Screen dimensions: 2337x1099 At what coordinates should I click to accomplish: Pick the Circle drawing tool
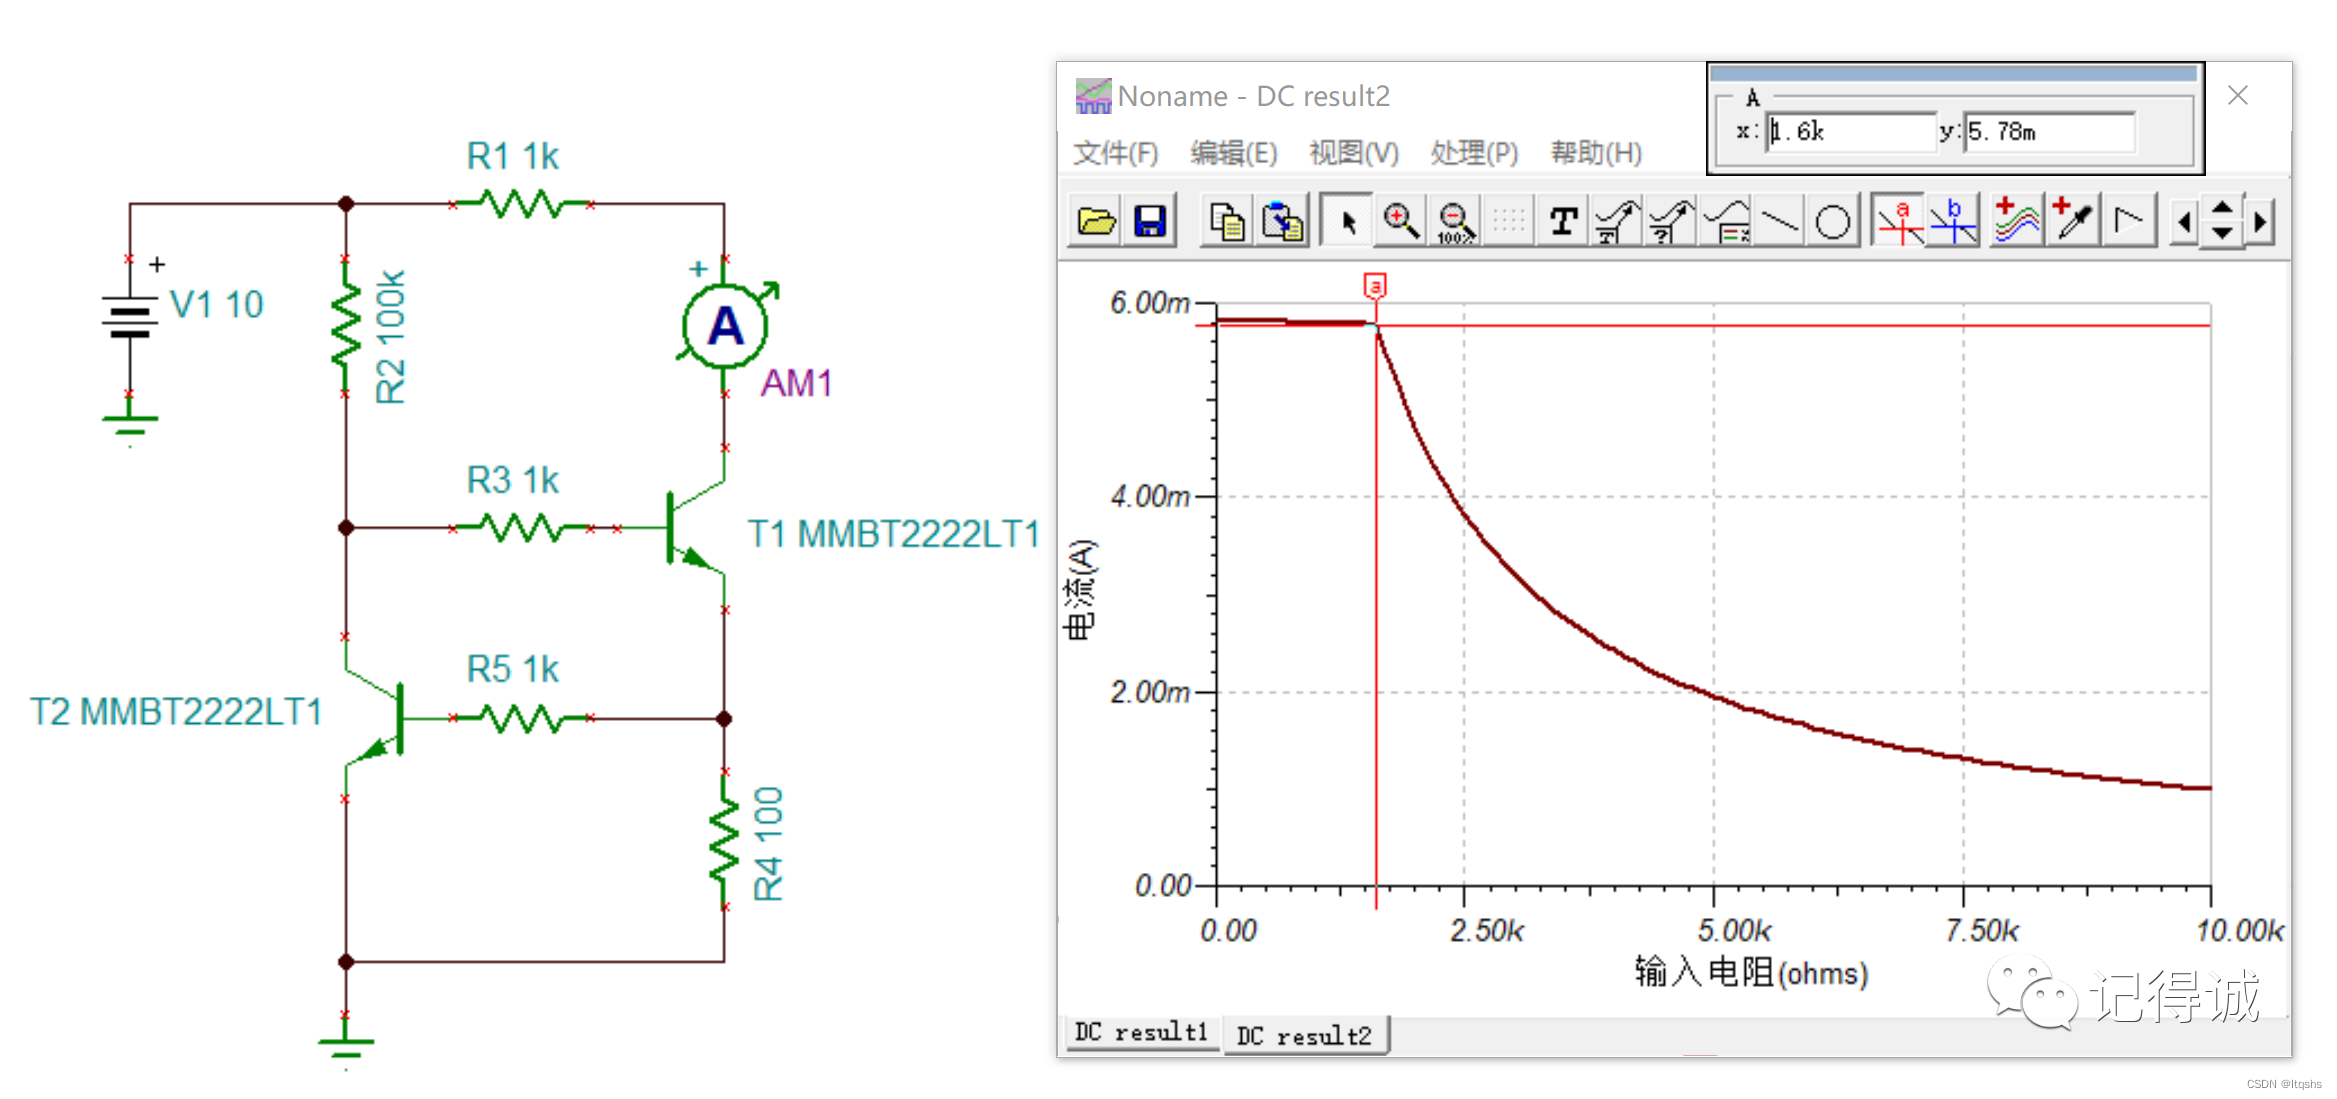pos(1832,221)
